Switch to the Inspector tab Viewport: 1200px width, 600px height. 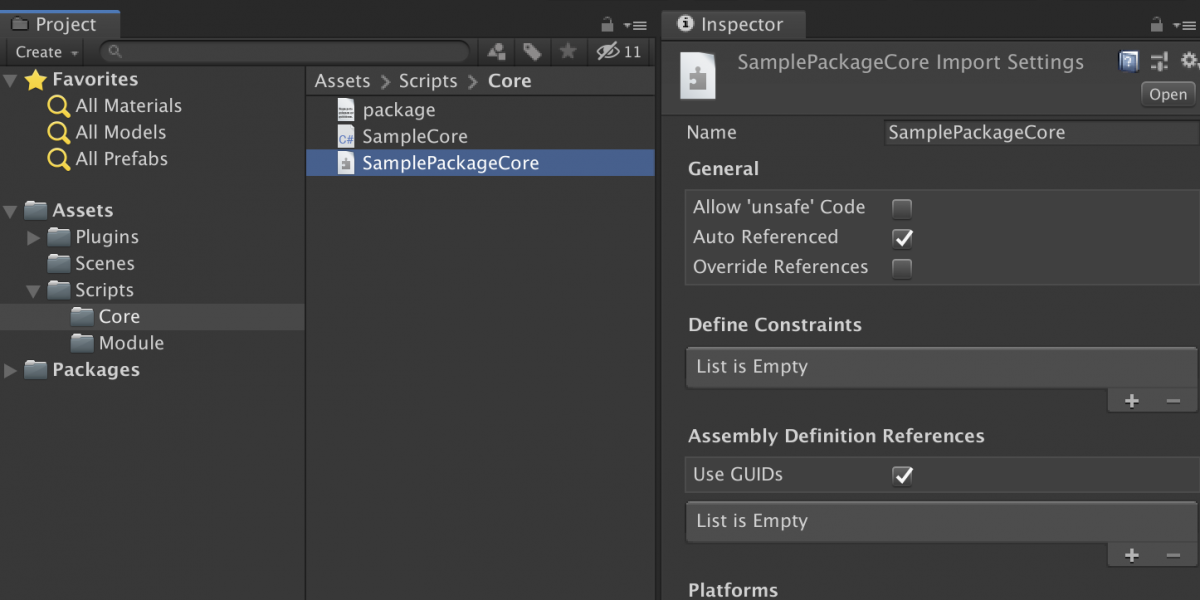pos(731,25)
